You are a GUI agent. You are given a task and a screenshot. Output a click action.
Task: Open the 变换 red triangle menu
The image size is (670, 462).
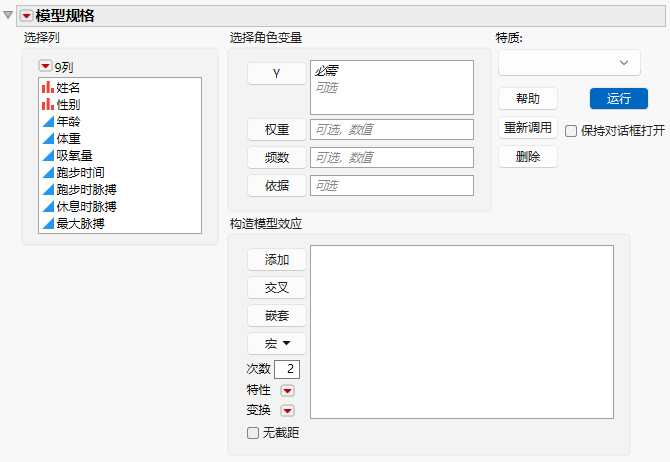click(287, 411)
